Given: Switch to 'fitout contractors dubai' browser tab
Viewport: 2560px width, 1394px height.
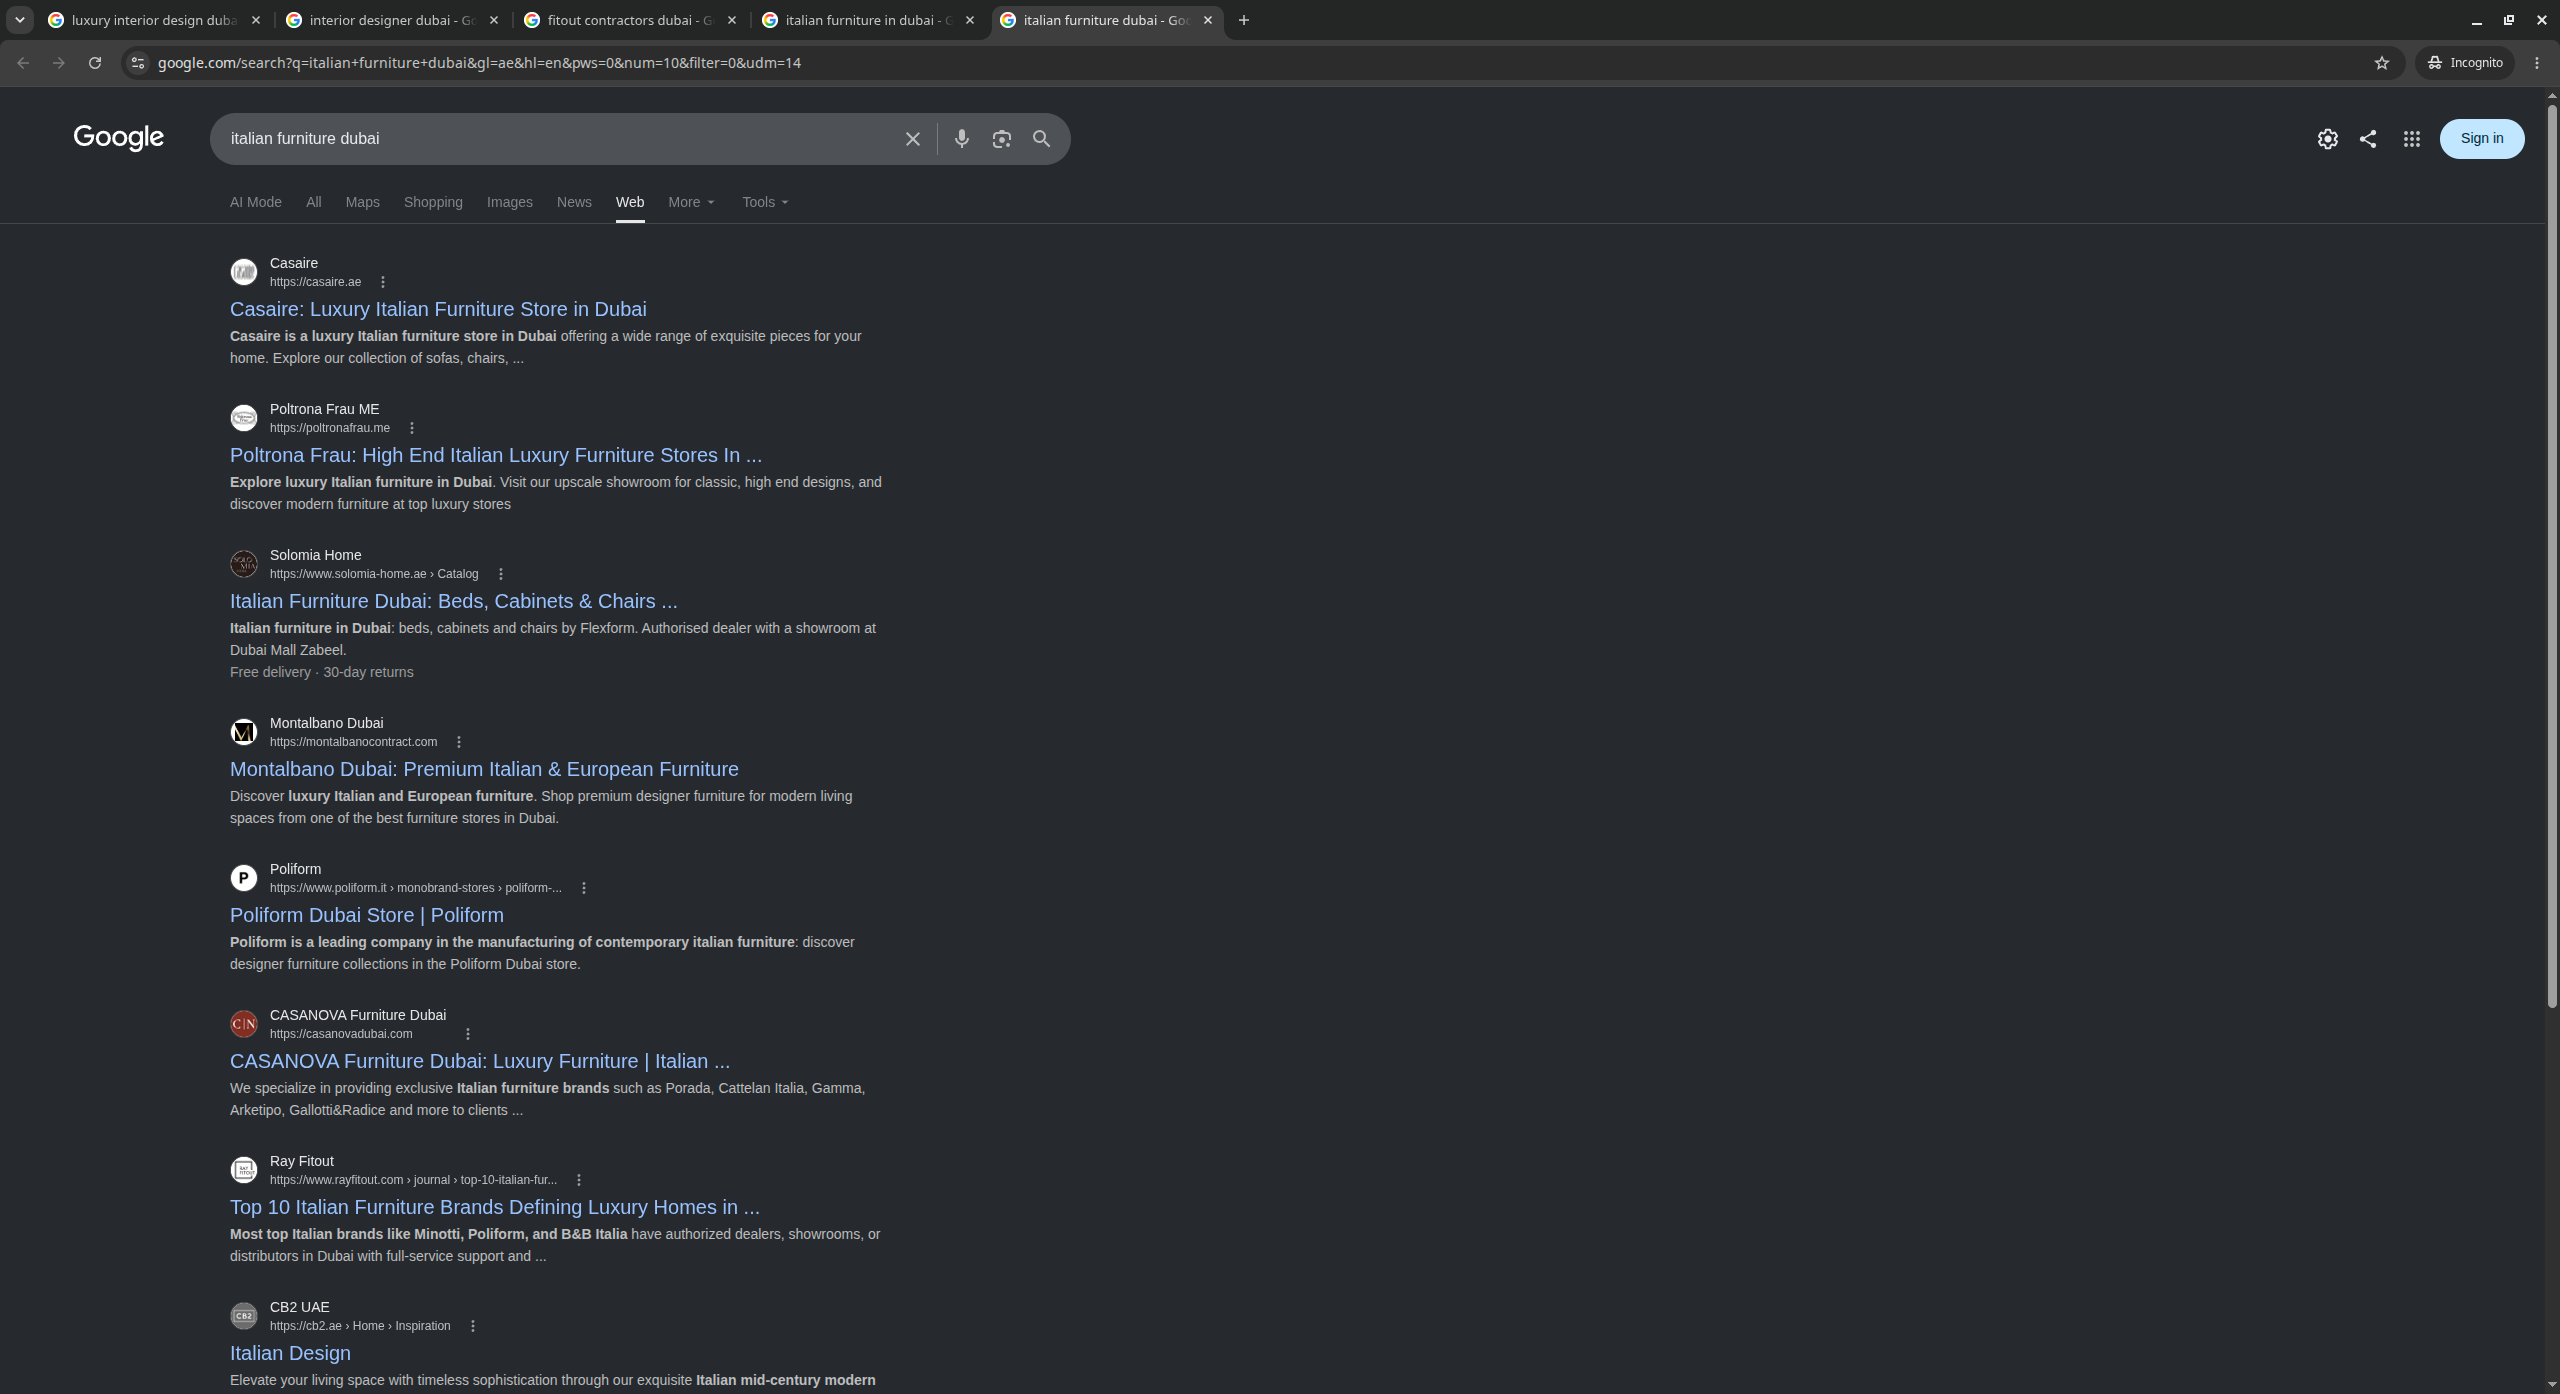Looking at the screenshot, I should pyautogui.click(x=631, y=20).
